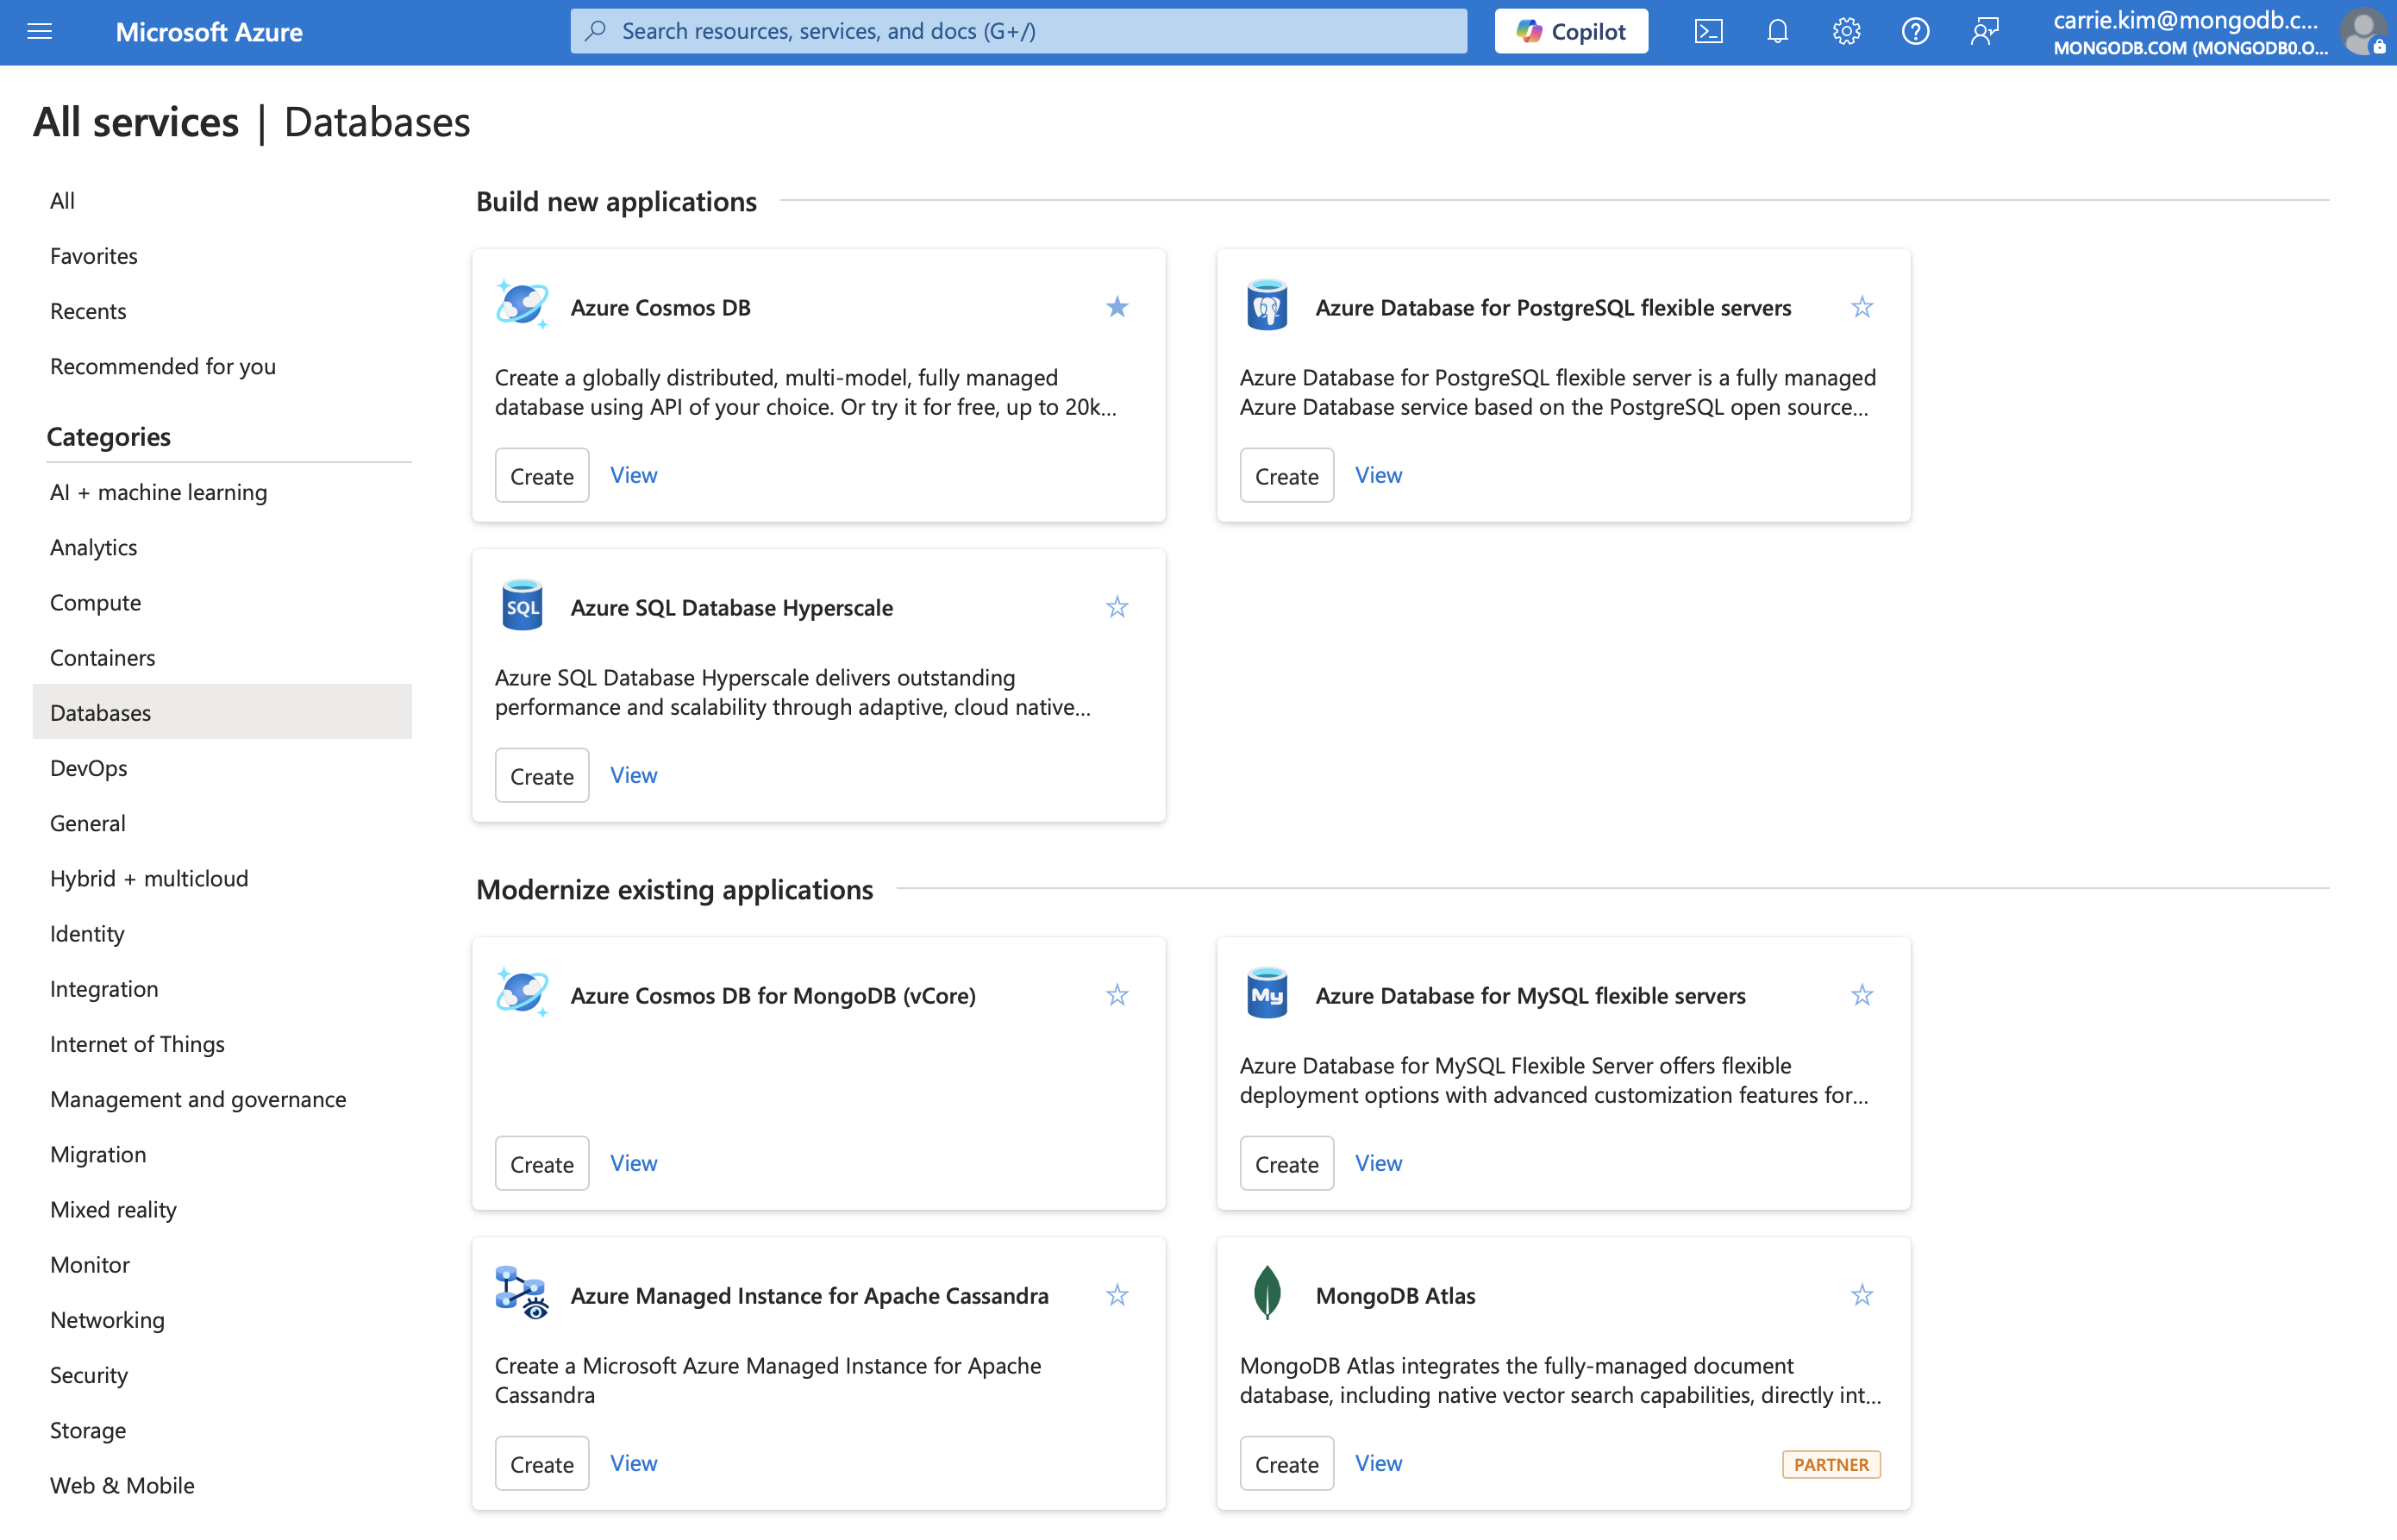The image size is (2397, 1540).
Task: Open the Azure Cloud Shell terminal icon
Action: pyautogui.click(x=1709, y=31)
